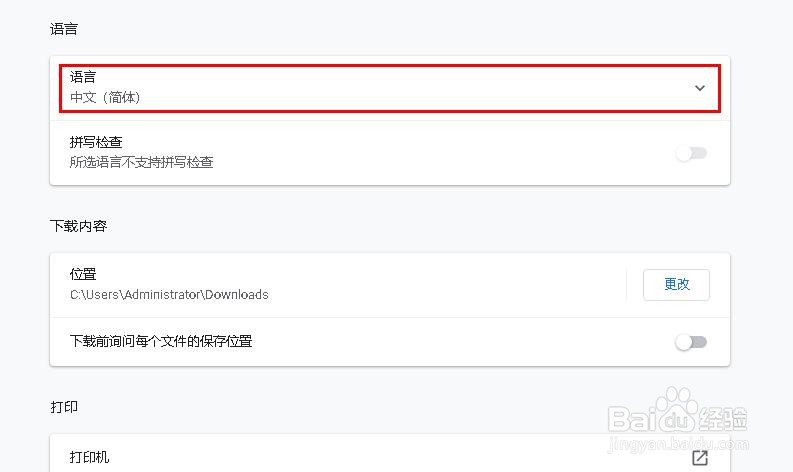Viewport: 793px width, 472px height.
Task: Click the 下载前询问每个文件的保存位置 label
Action: pos(161,341)
